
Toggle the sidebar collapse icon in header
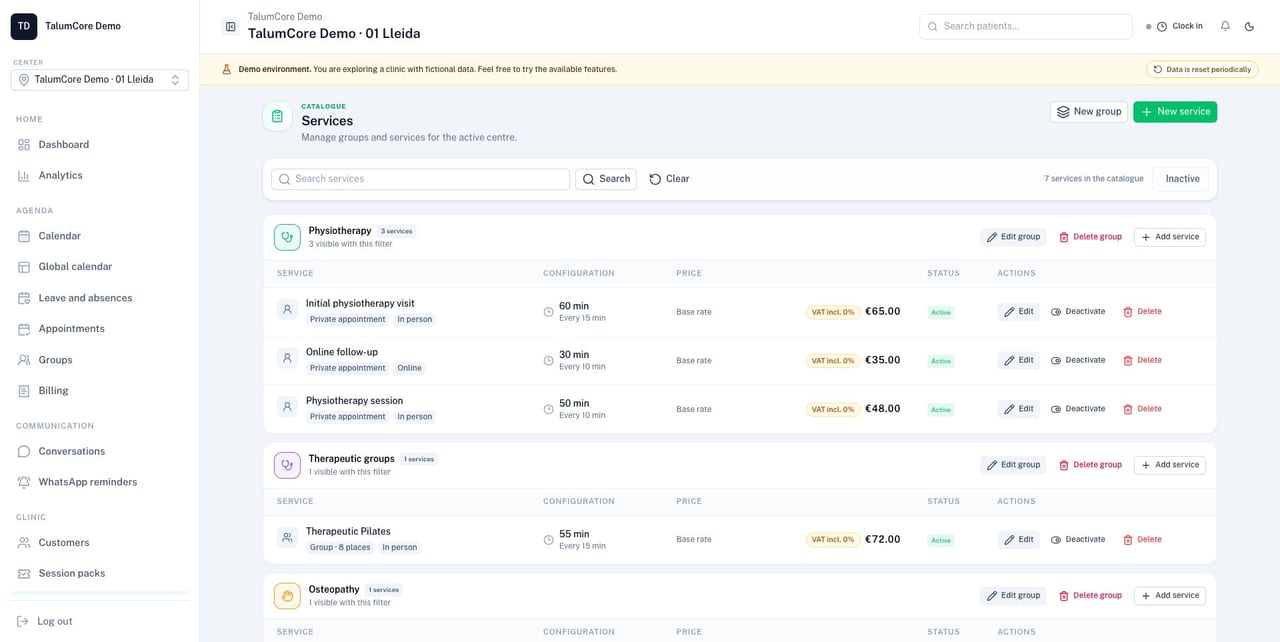point(231,27)
